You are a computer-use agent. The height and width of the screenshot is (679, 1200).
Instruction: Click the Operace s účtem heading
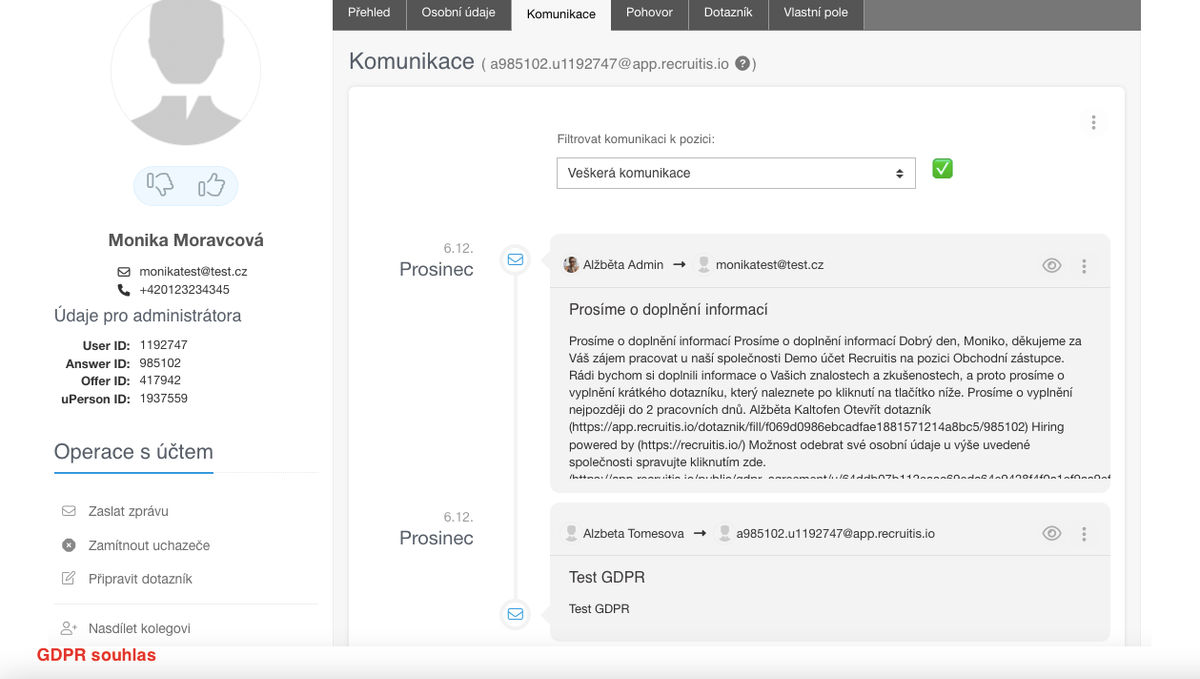pyautogui.click(x=134, y=452)
